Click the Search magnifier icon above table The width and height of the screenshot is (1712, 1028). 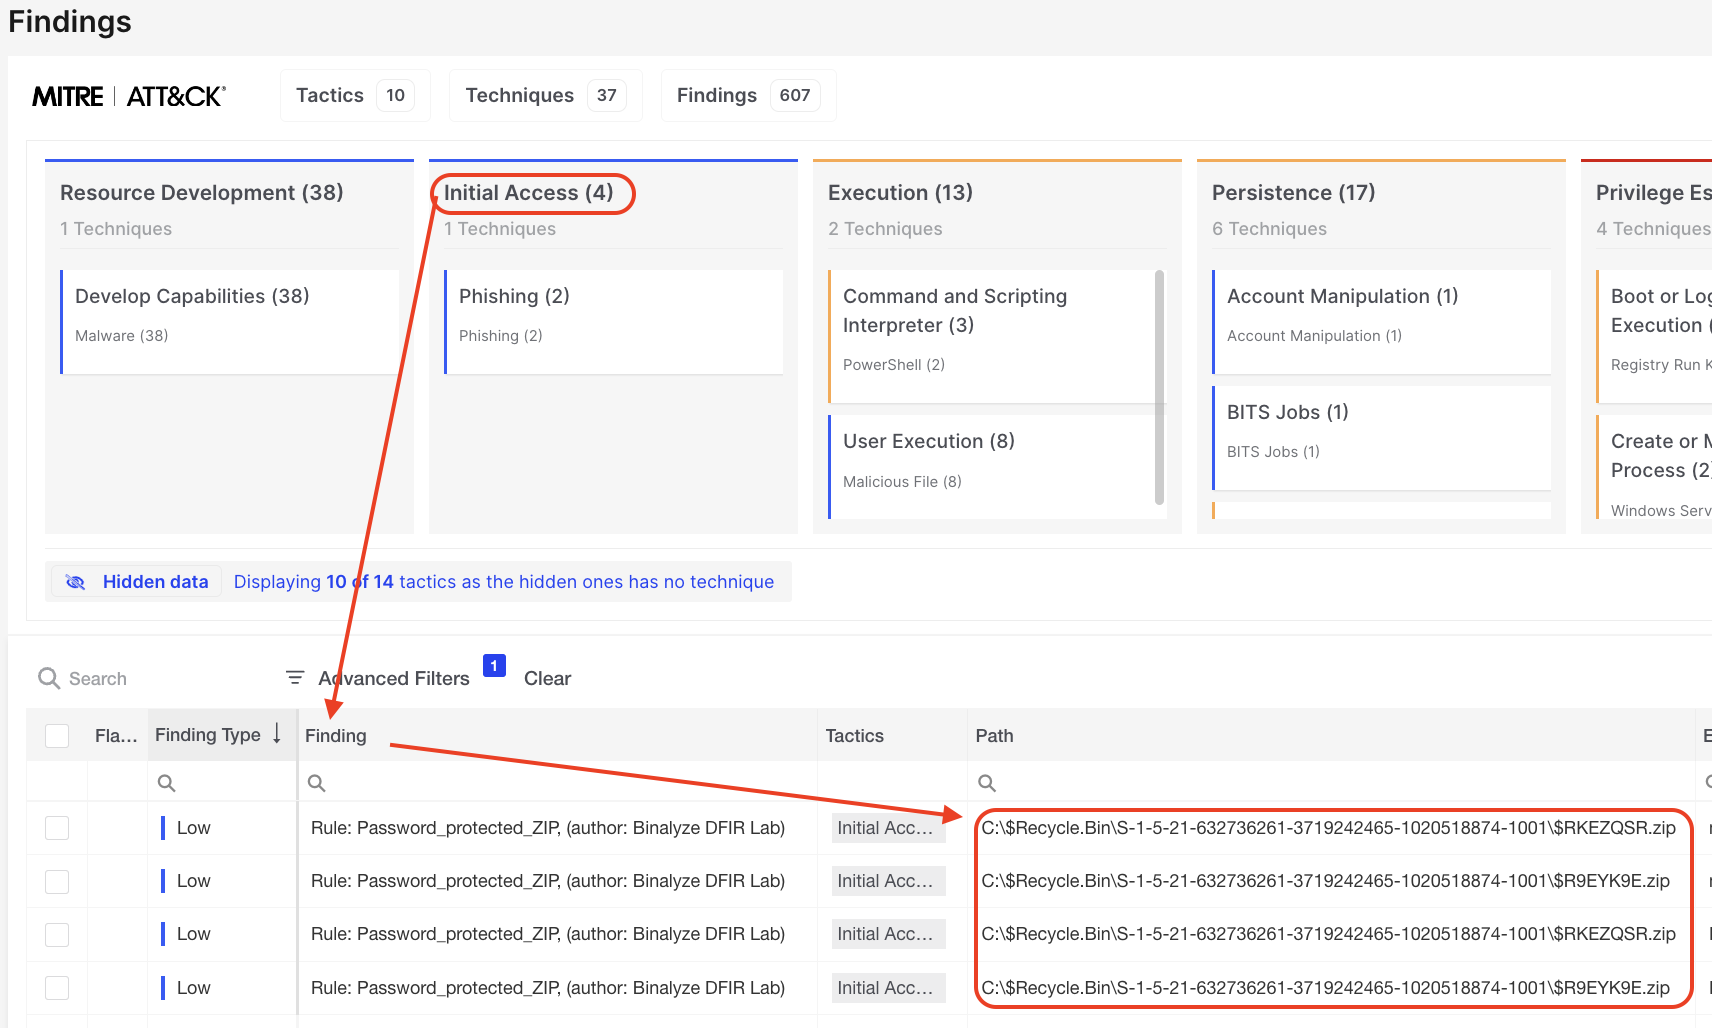48,678
